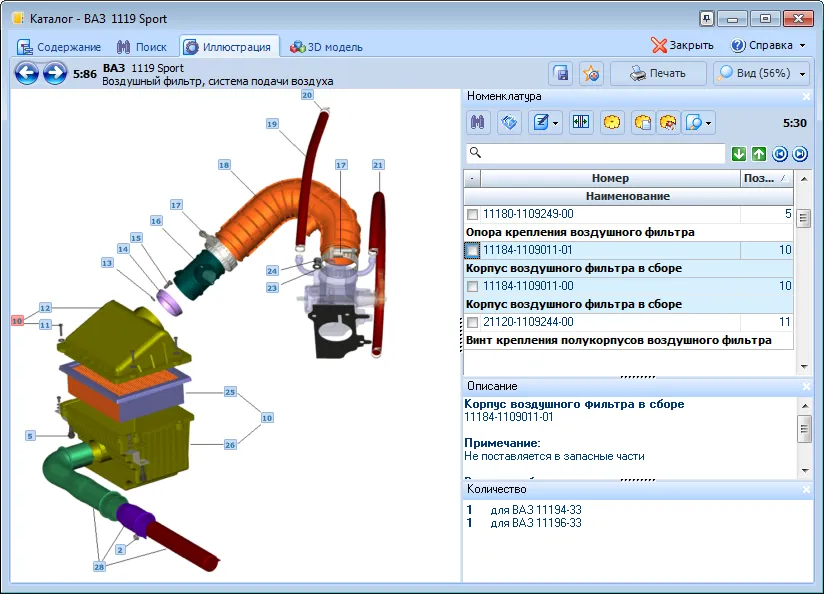The image size is (824, 594).
Task: Click callout label 28 on illustration
Action: [99, 566]
